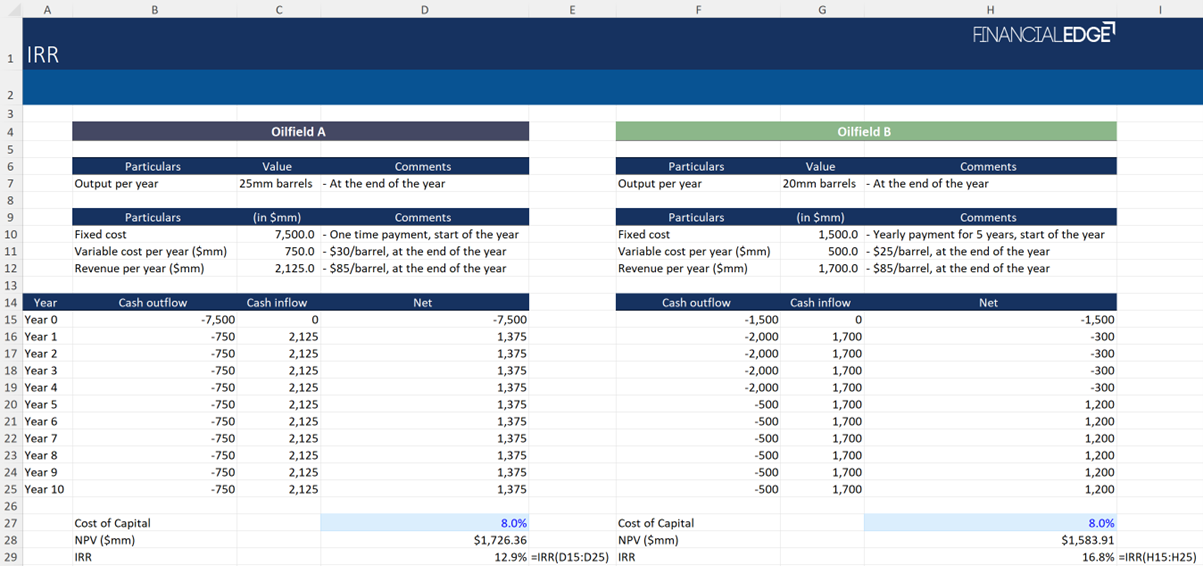Click the 7,500.0 fixed cost value
This screenshot has height=566, width=1203.
[294, 234]
